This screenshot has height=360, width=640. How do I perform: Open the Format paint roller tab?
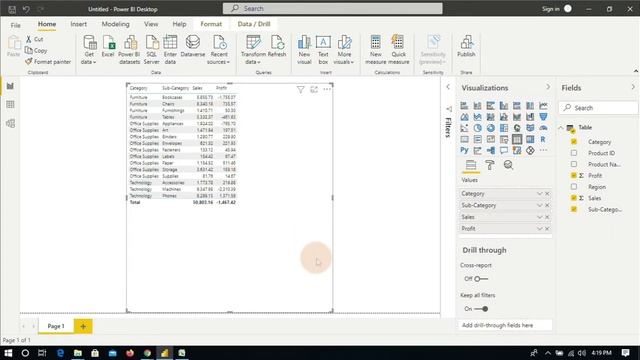pyautogui.click(x=490, y=165)
